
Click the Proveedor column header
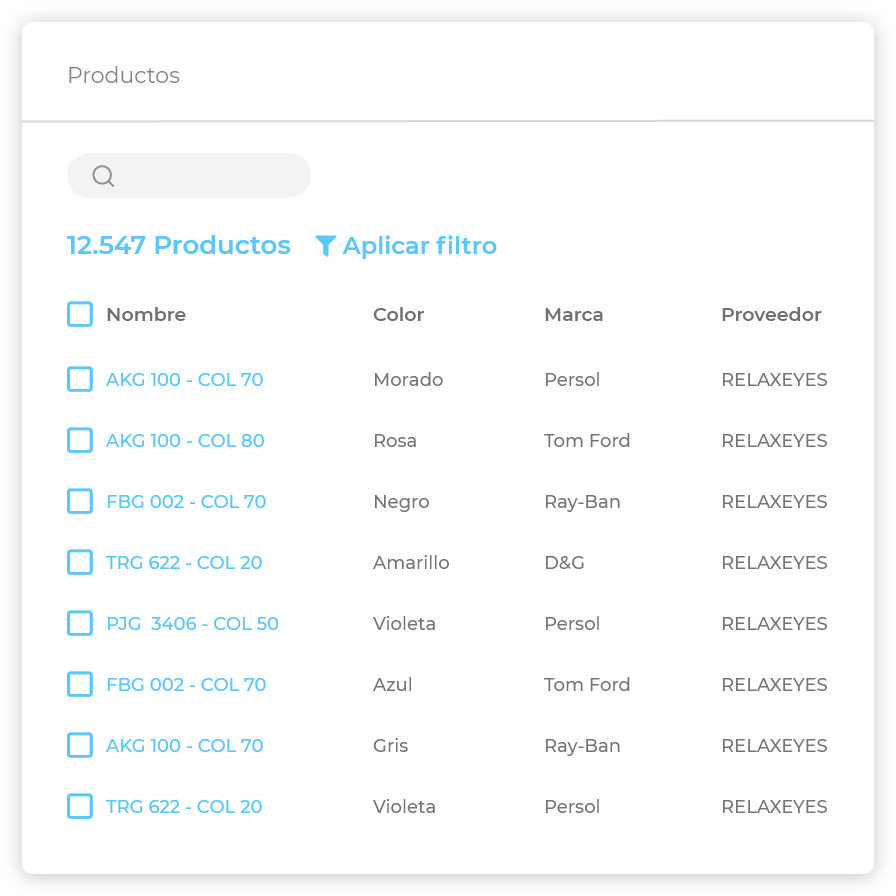[x=771, y=314]
